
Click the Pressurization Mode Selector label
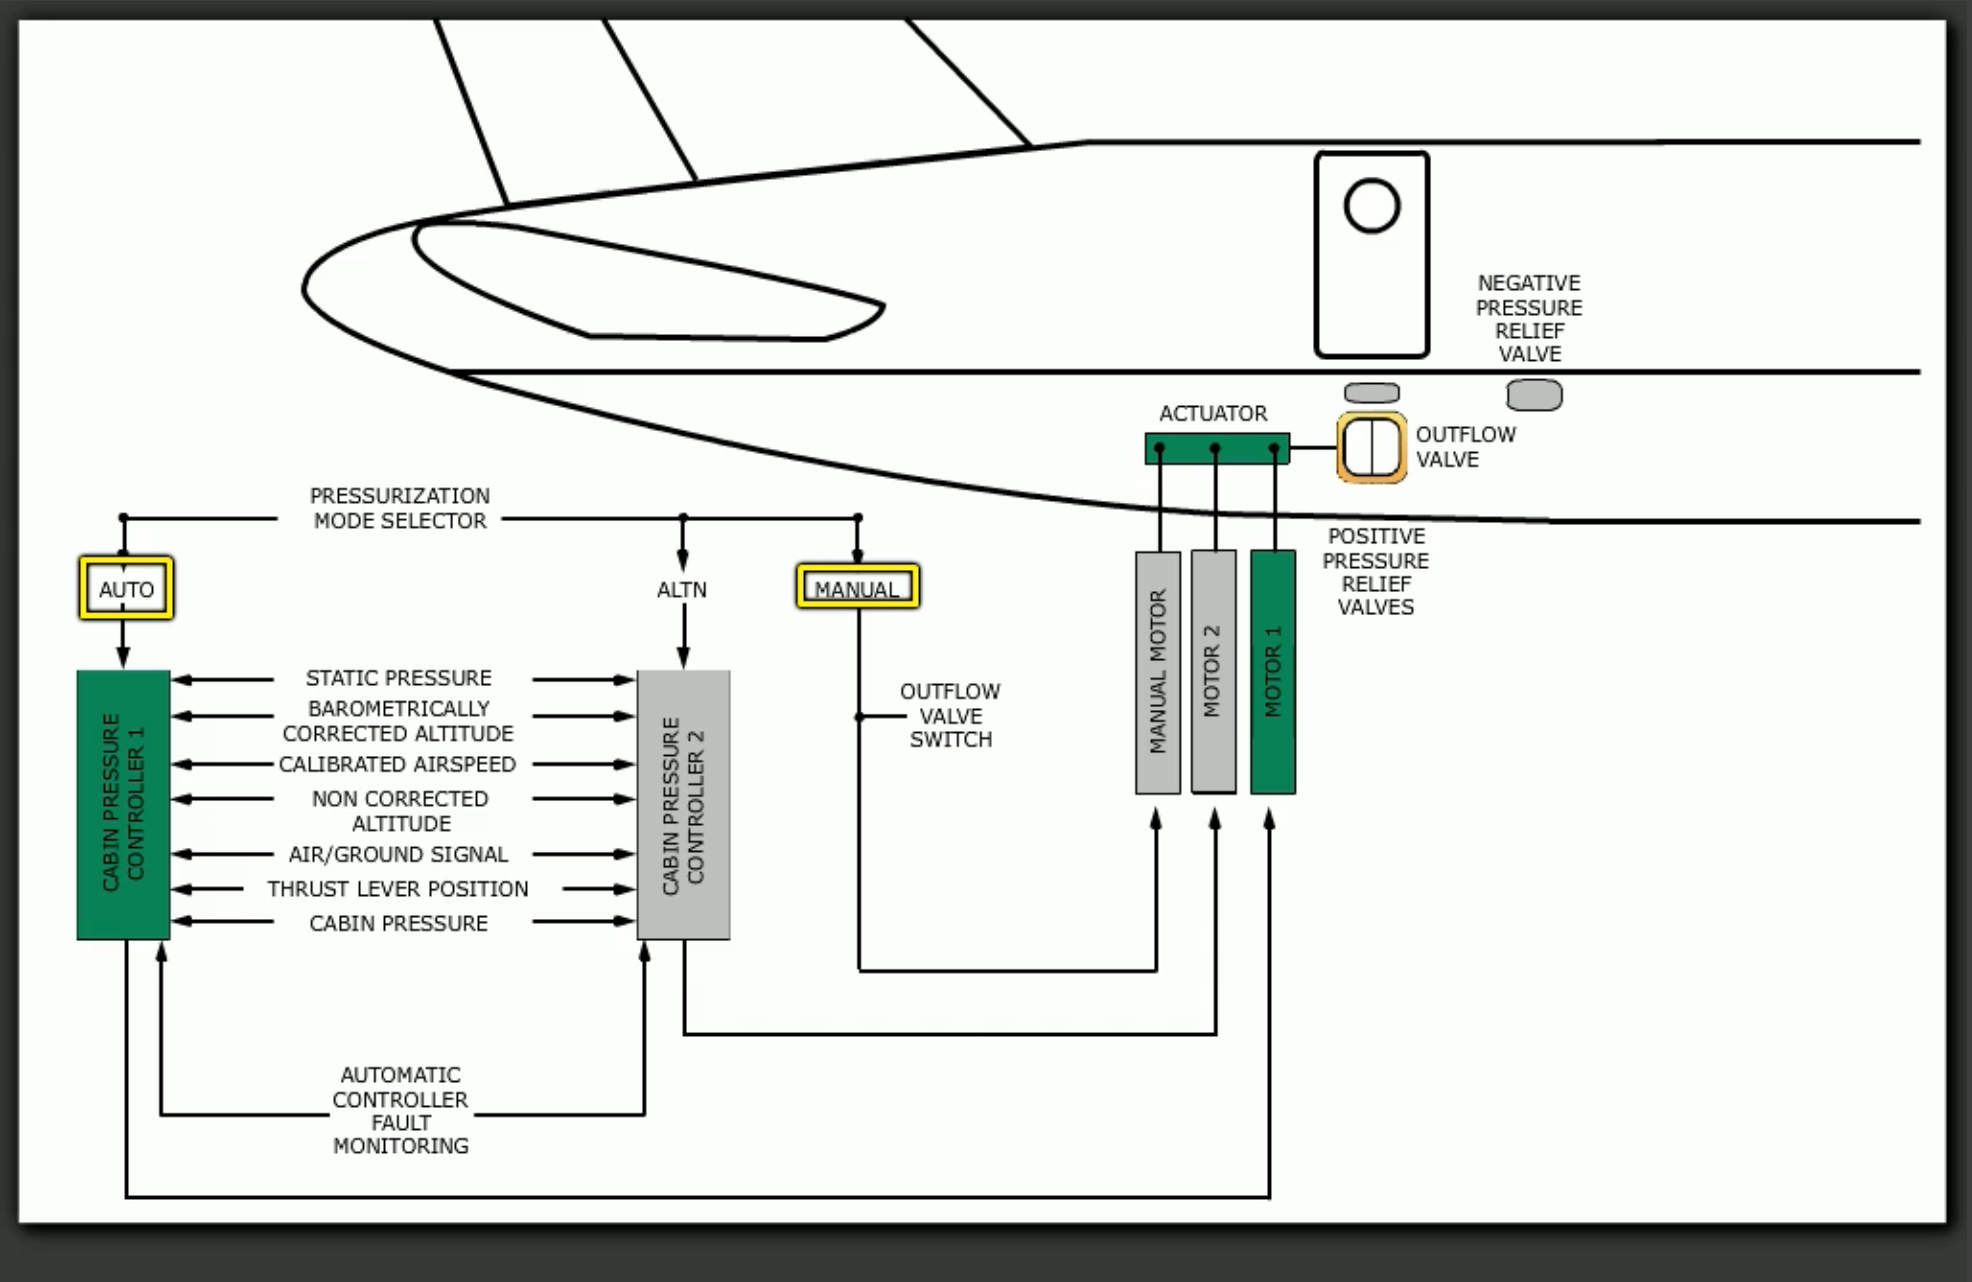click(x=399, y=508)
